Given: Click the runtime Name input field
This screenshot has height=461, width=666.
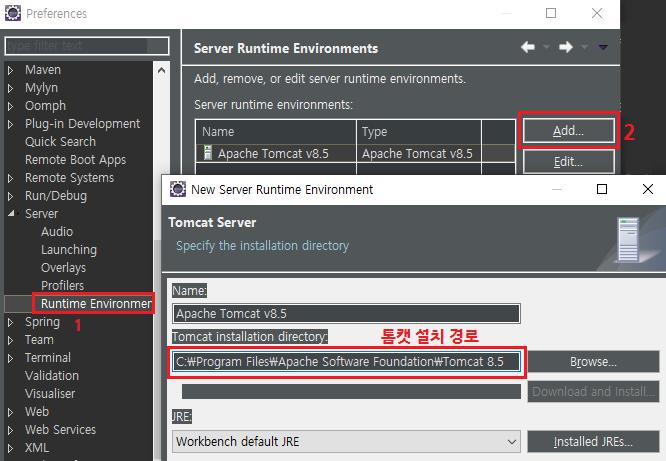Looking at the screenshot, I should tap(346, 314).
